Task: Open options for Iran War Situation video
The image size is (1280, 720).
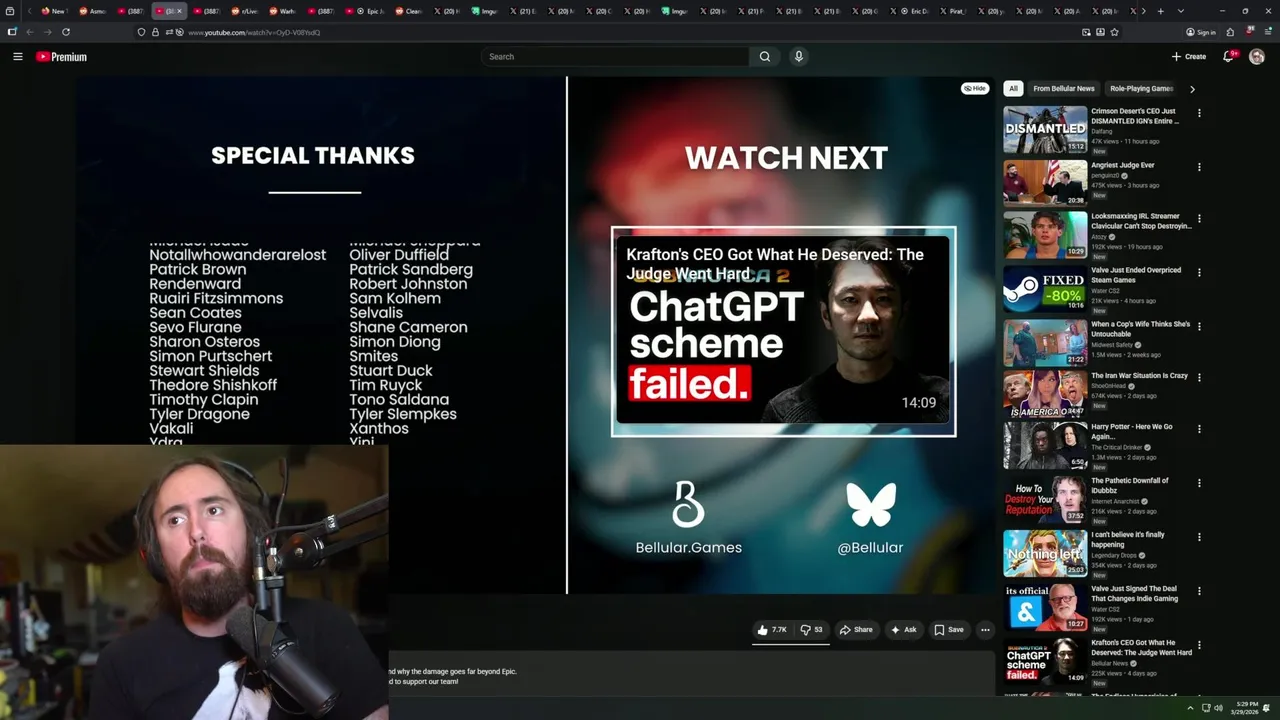Action: (1199, 377)
